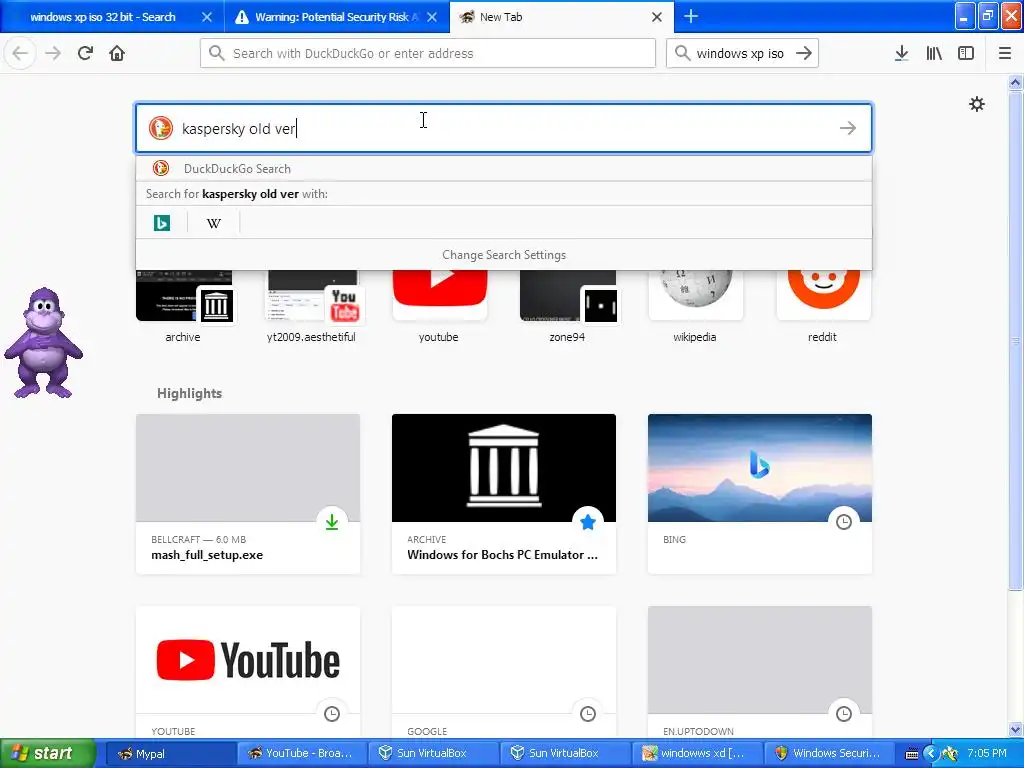Open the Windows start button

(x=47, y=753)
